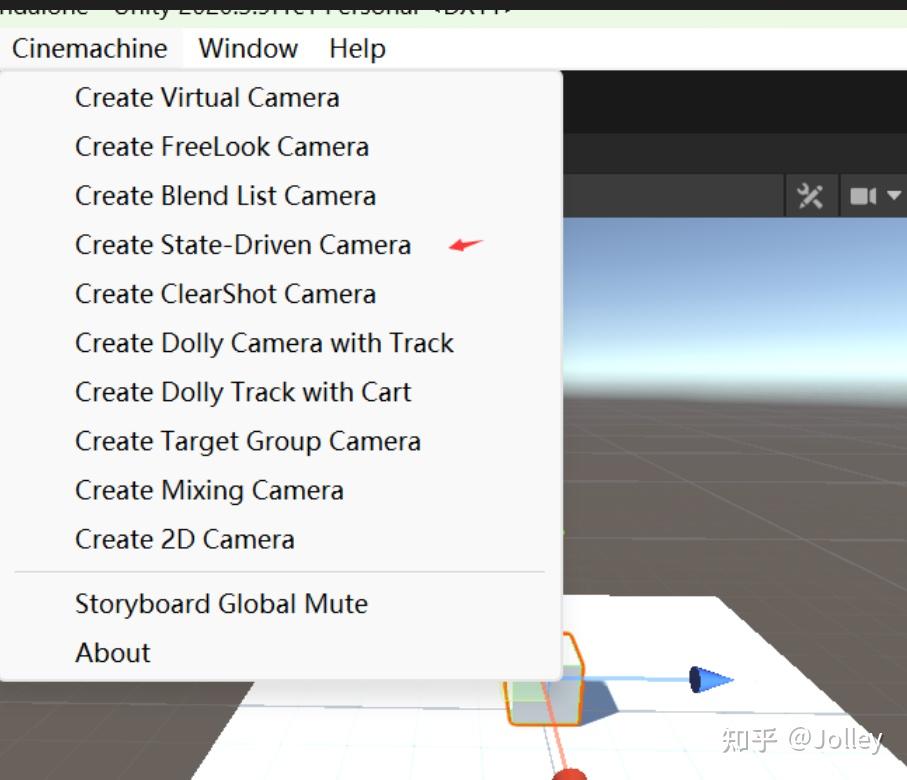The height and width of the screenshot is (780, 907).
Task: Create a ClearShot Camera
Action: (x=225, y=293)
